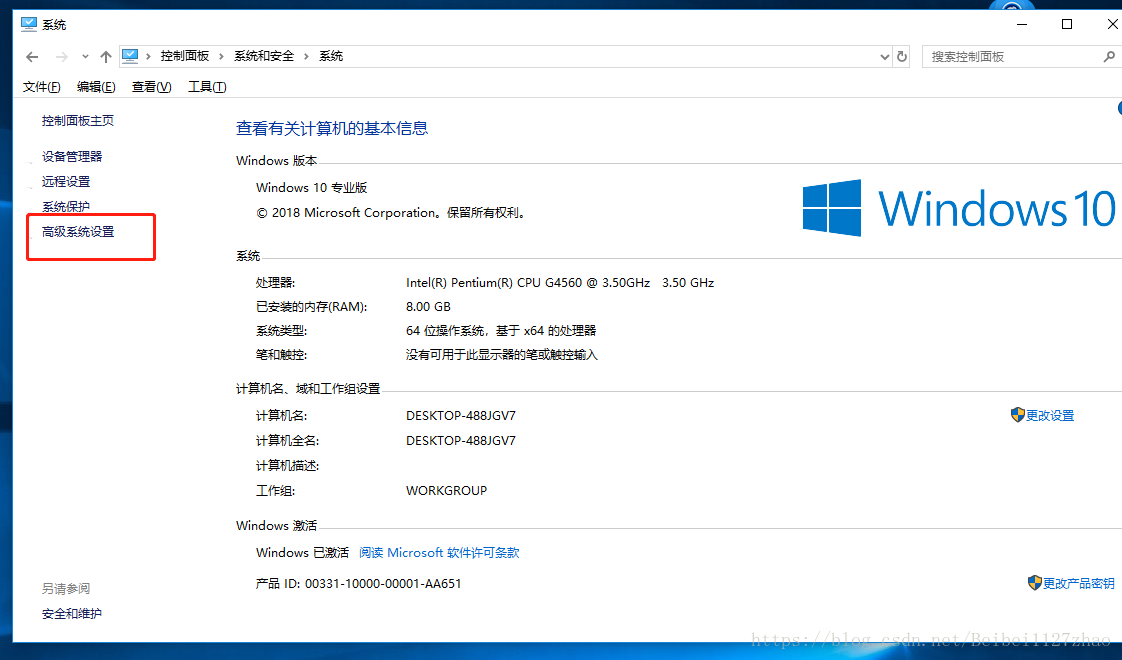The image size is (1122, 660).
Task: Click 更改设置 for computer name
Action: [1050, 416]
